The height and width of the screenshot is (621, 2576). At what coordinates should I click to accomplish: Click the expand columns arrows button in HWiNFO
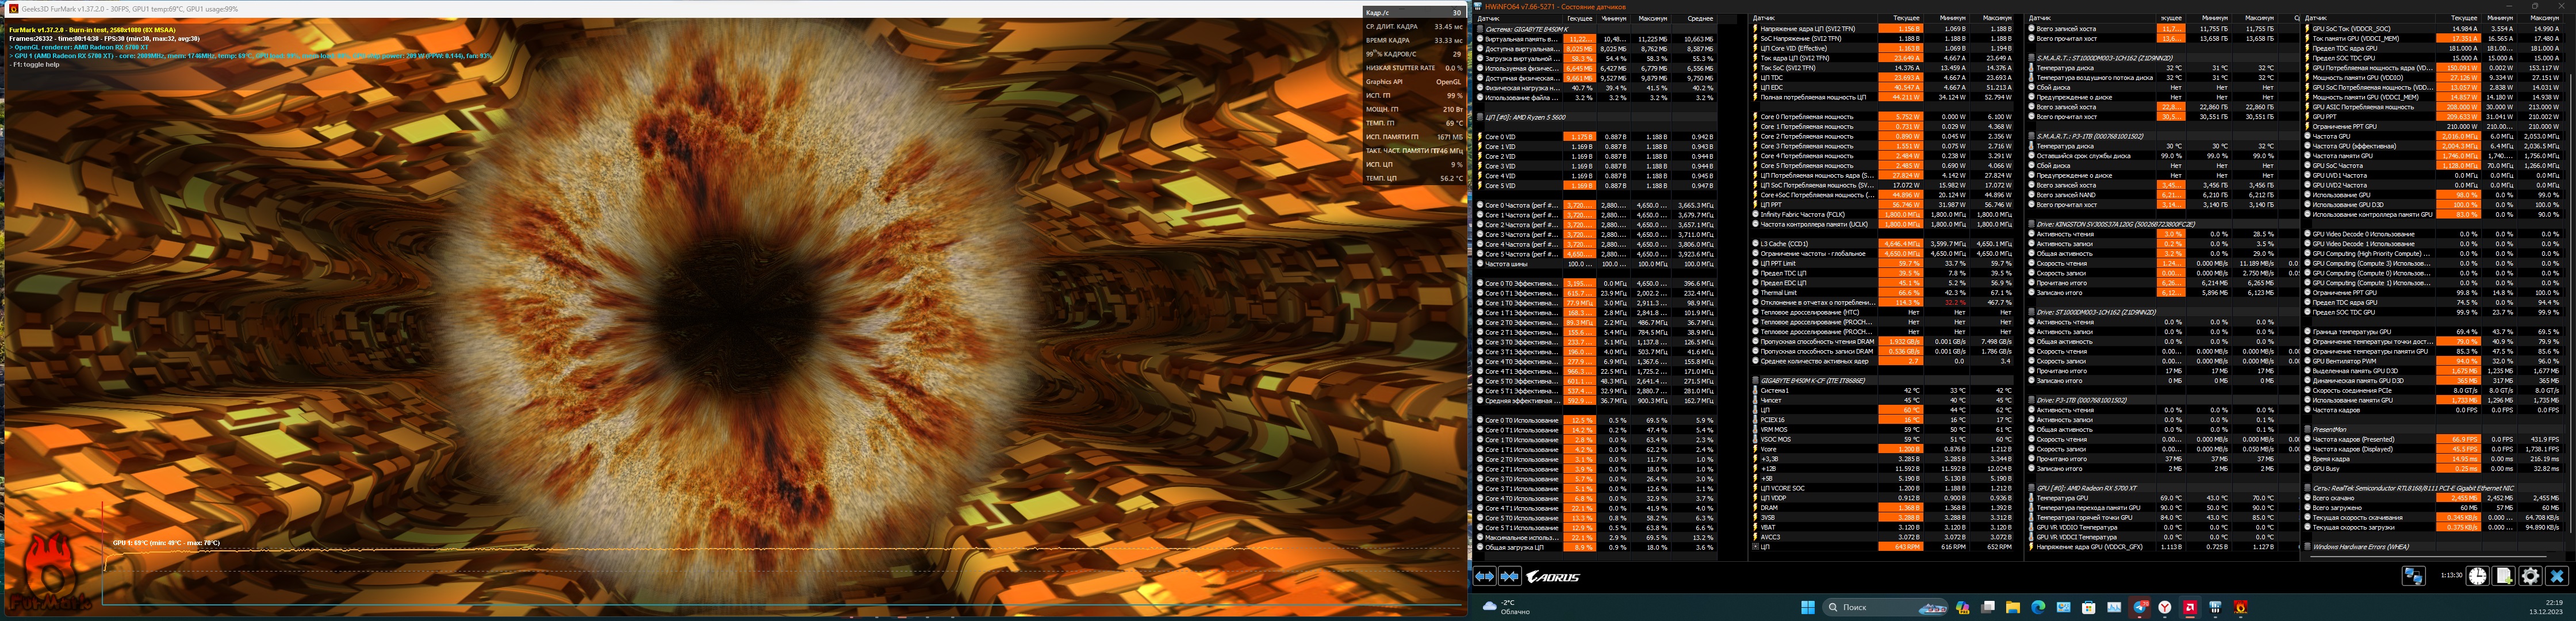[1484, 576]
